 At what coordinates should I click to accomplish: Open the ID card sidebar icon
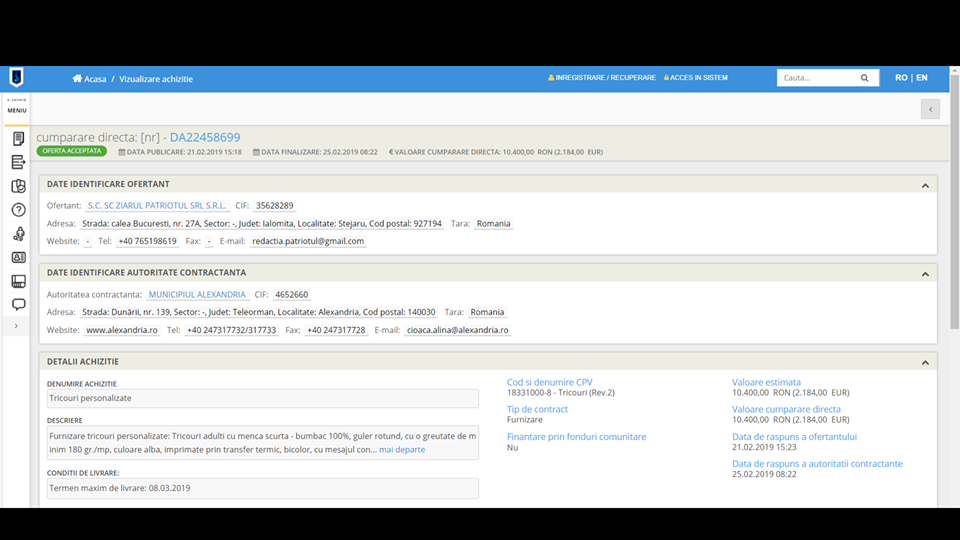[x=18, y=257]
